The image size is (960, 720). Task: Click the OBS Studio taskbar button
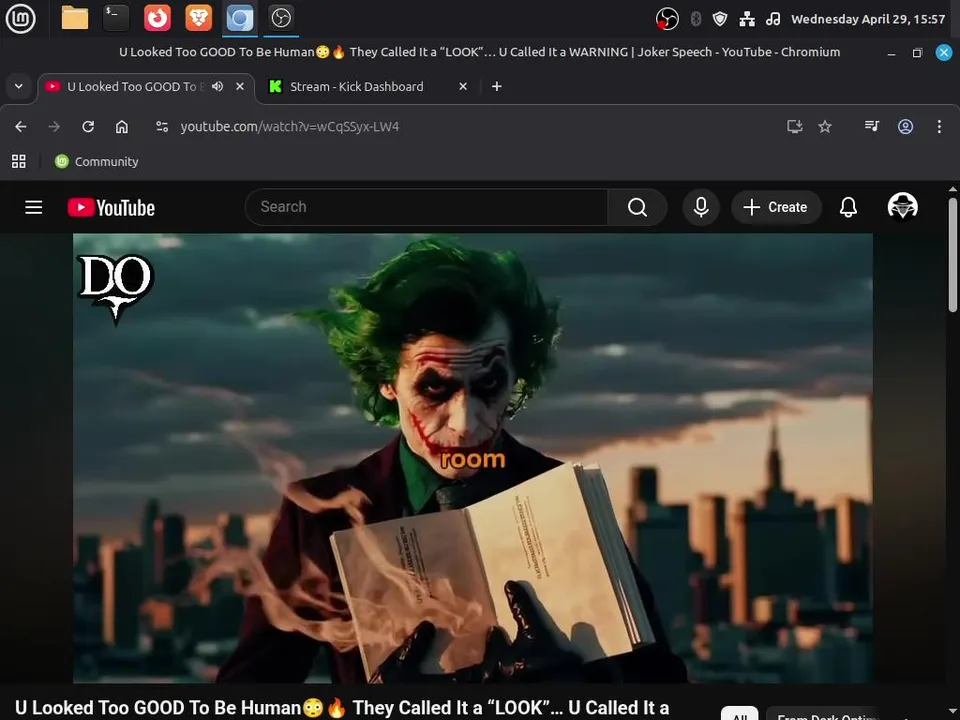[x=281, y=18]
